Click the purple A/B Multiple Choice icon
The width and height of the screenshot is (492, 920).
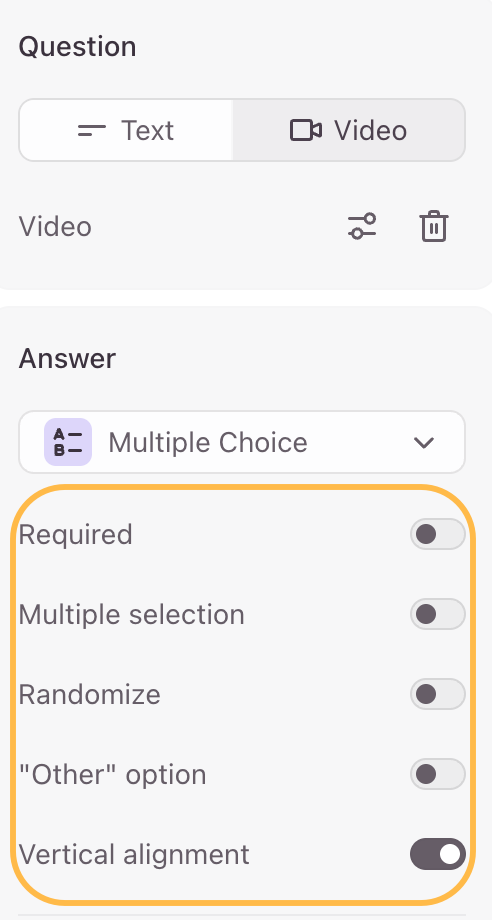(68, 442)
